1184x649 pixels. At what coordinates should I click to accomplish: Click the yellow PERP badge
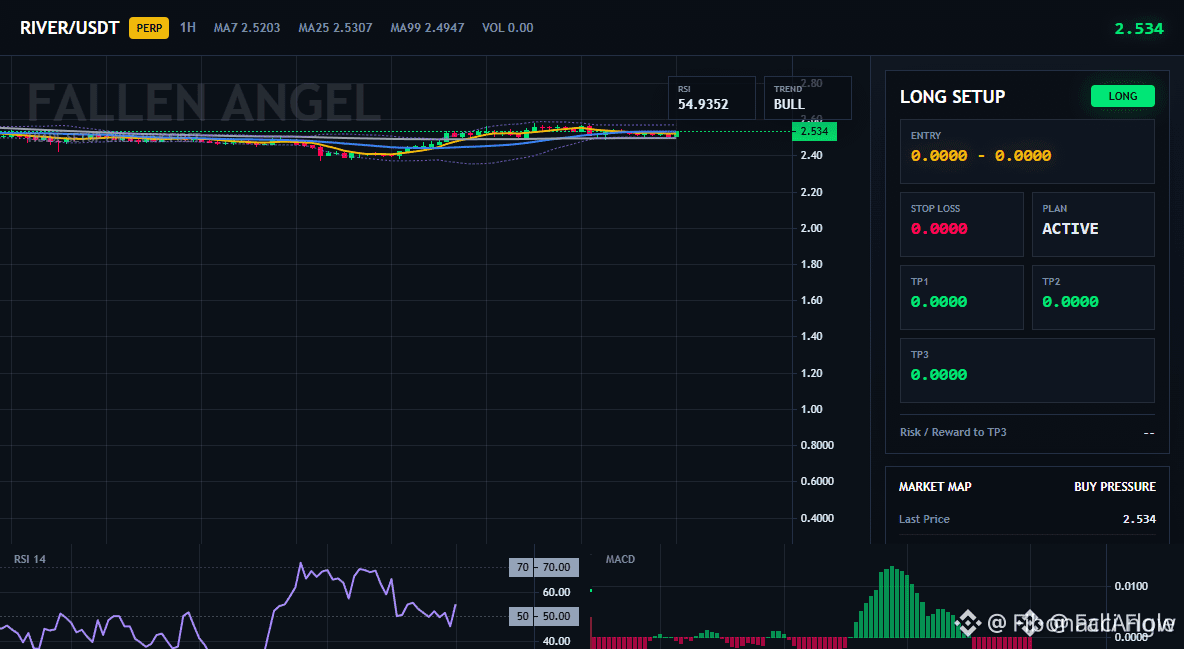149,28
